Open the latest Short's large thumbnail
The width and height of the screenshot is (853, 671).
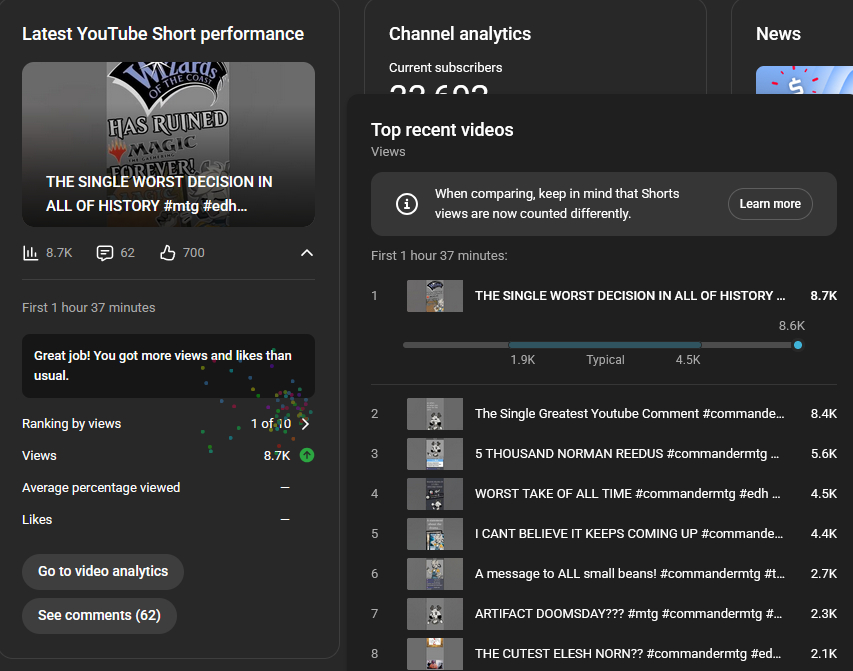(x=168, y=144)
